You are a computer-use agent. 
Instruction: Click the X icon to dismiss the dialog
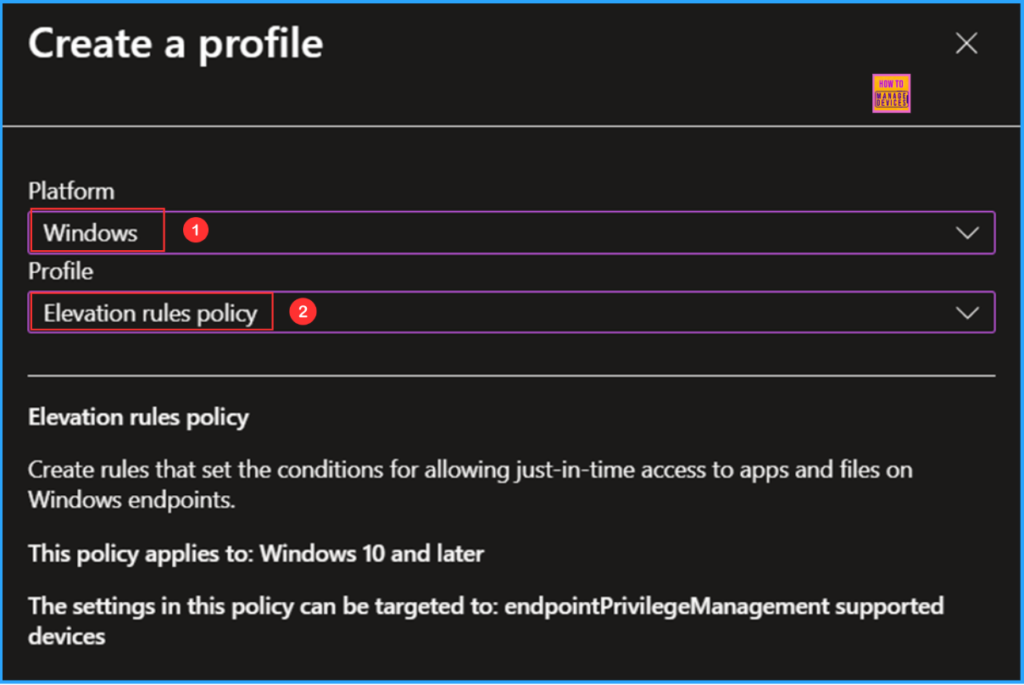click(x=965, y=43)
